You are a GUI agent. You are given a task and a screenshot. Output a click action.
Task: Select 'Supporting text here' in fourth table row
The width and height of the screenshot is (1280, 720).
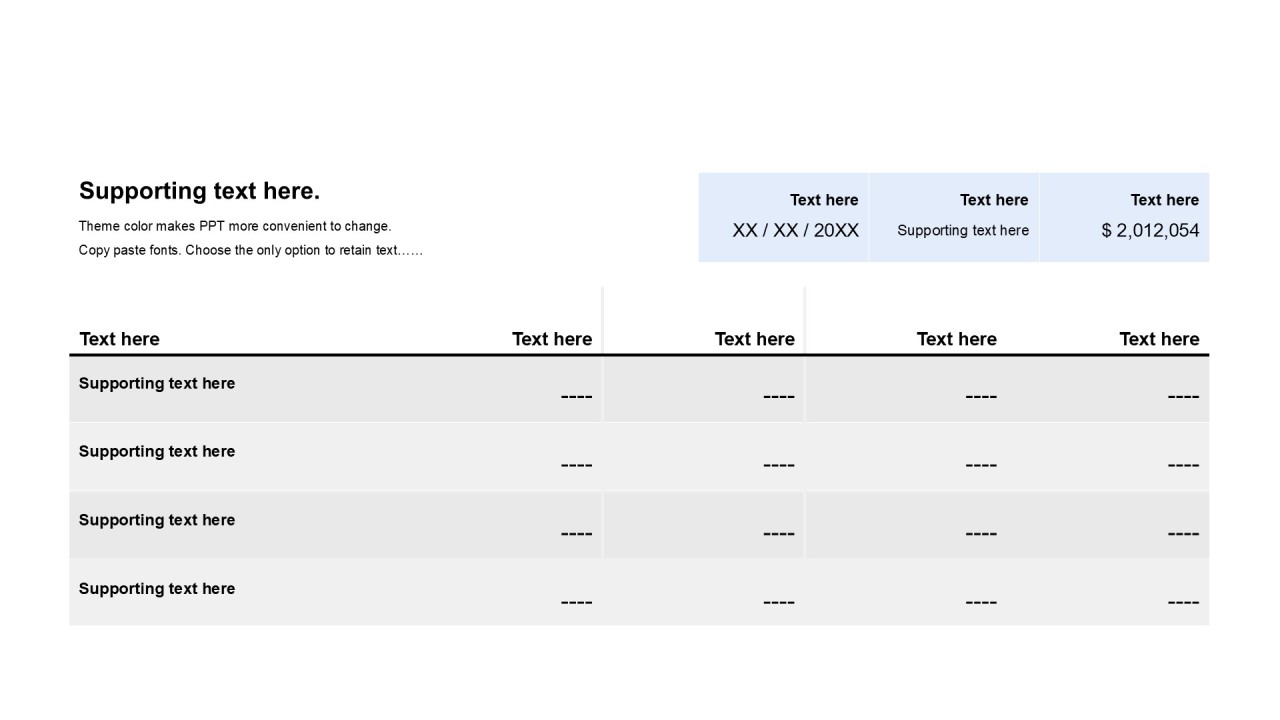click(x=157, y=589)
